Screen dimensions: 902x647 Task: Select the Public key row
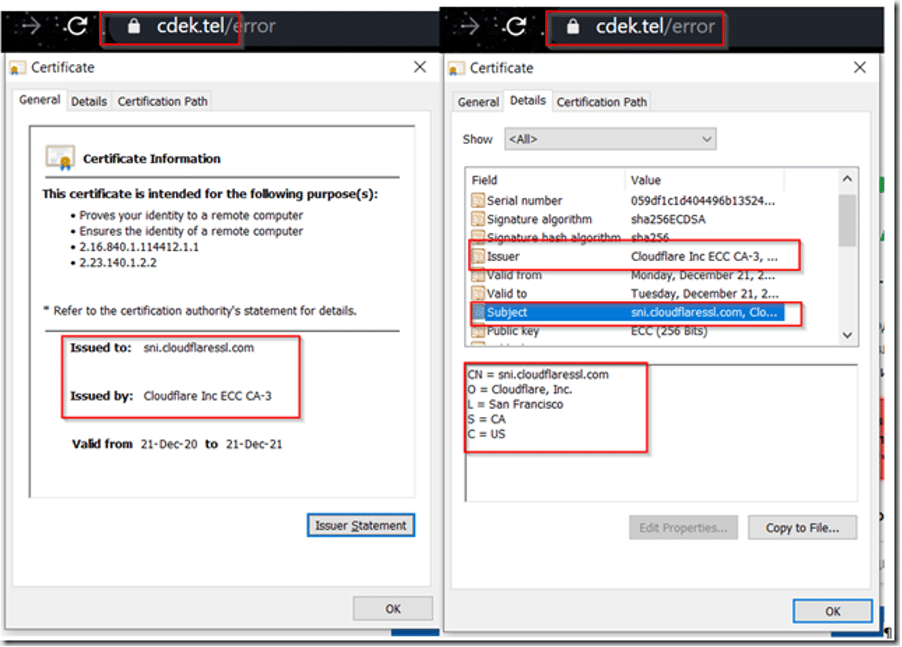tap(626, 331)
